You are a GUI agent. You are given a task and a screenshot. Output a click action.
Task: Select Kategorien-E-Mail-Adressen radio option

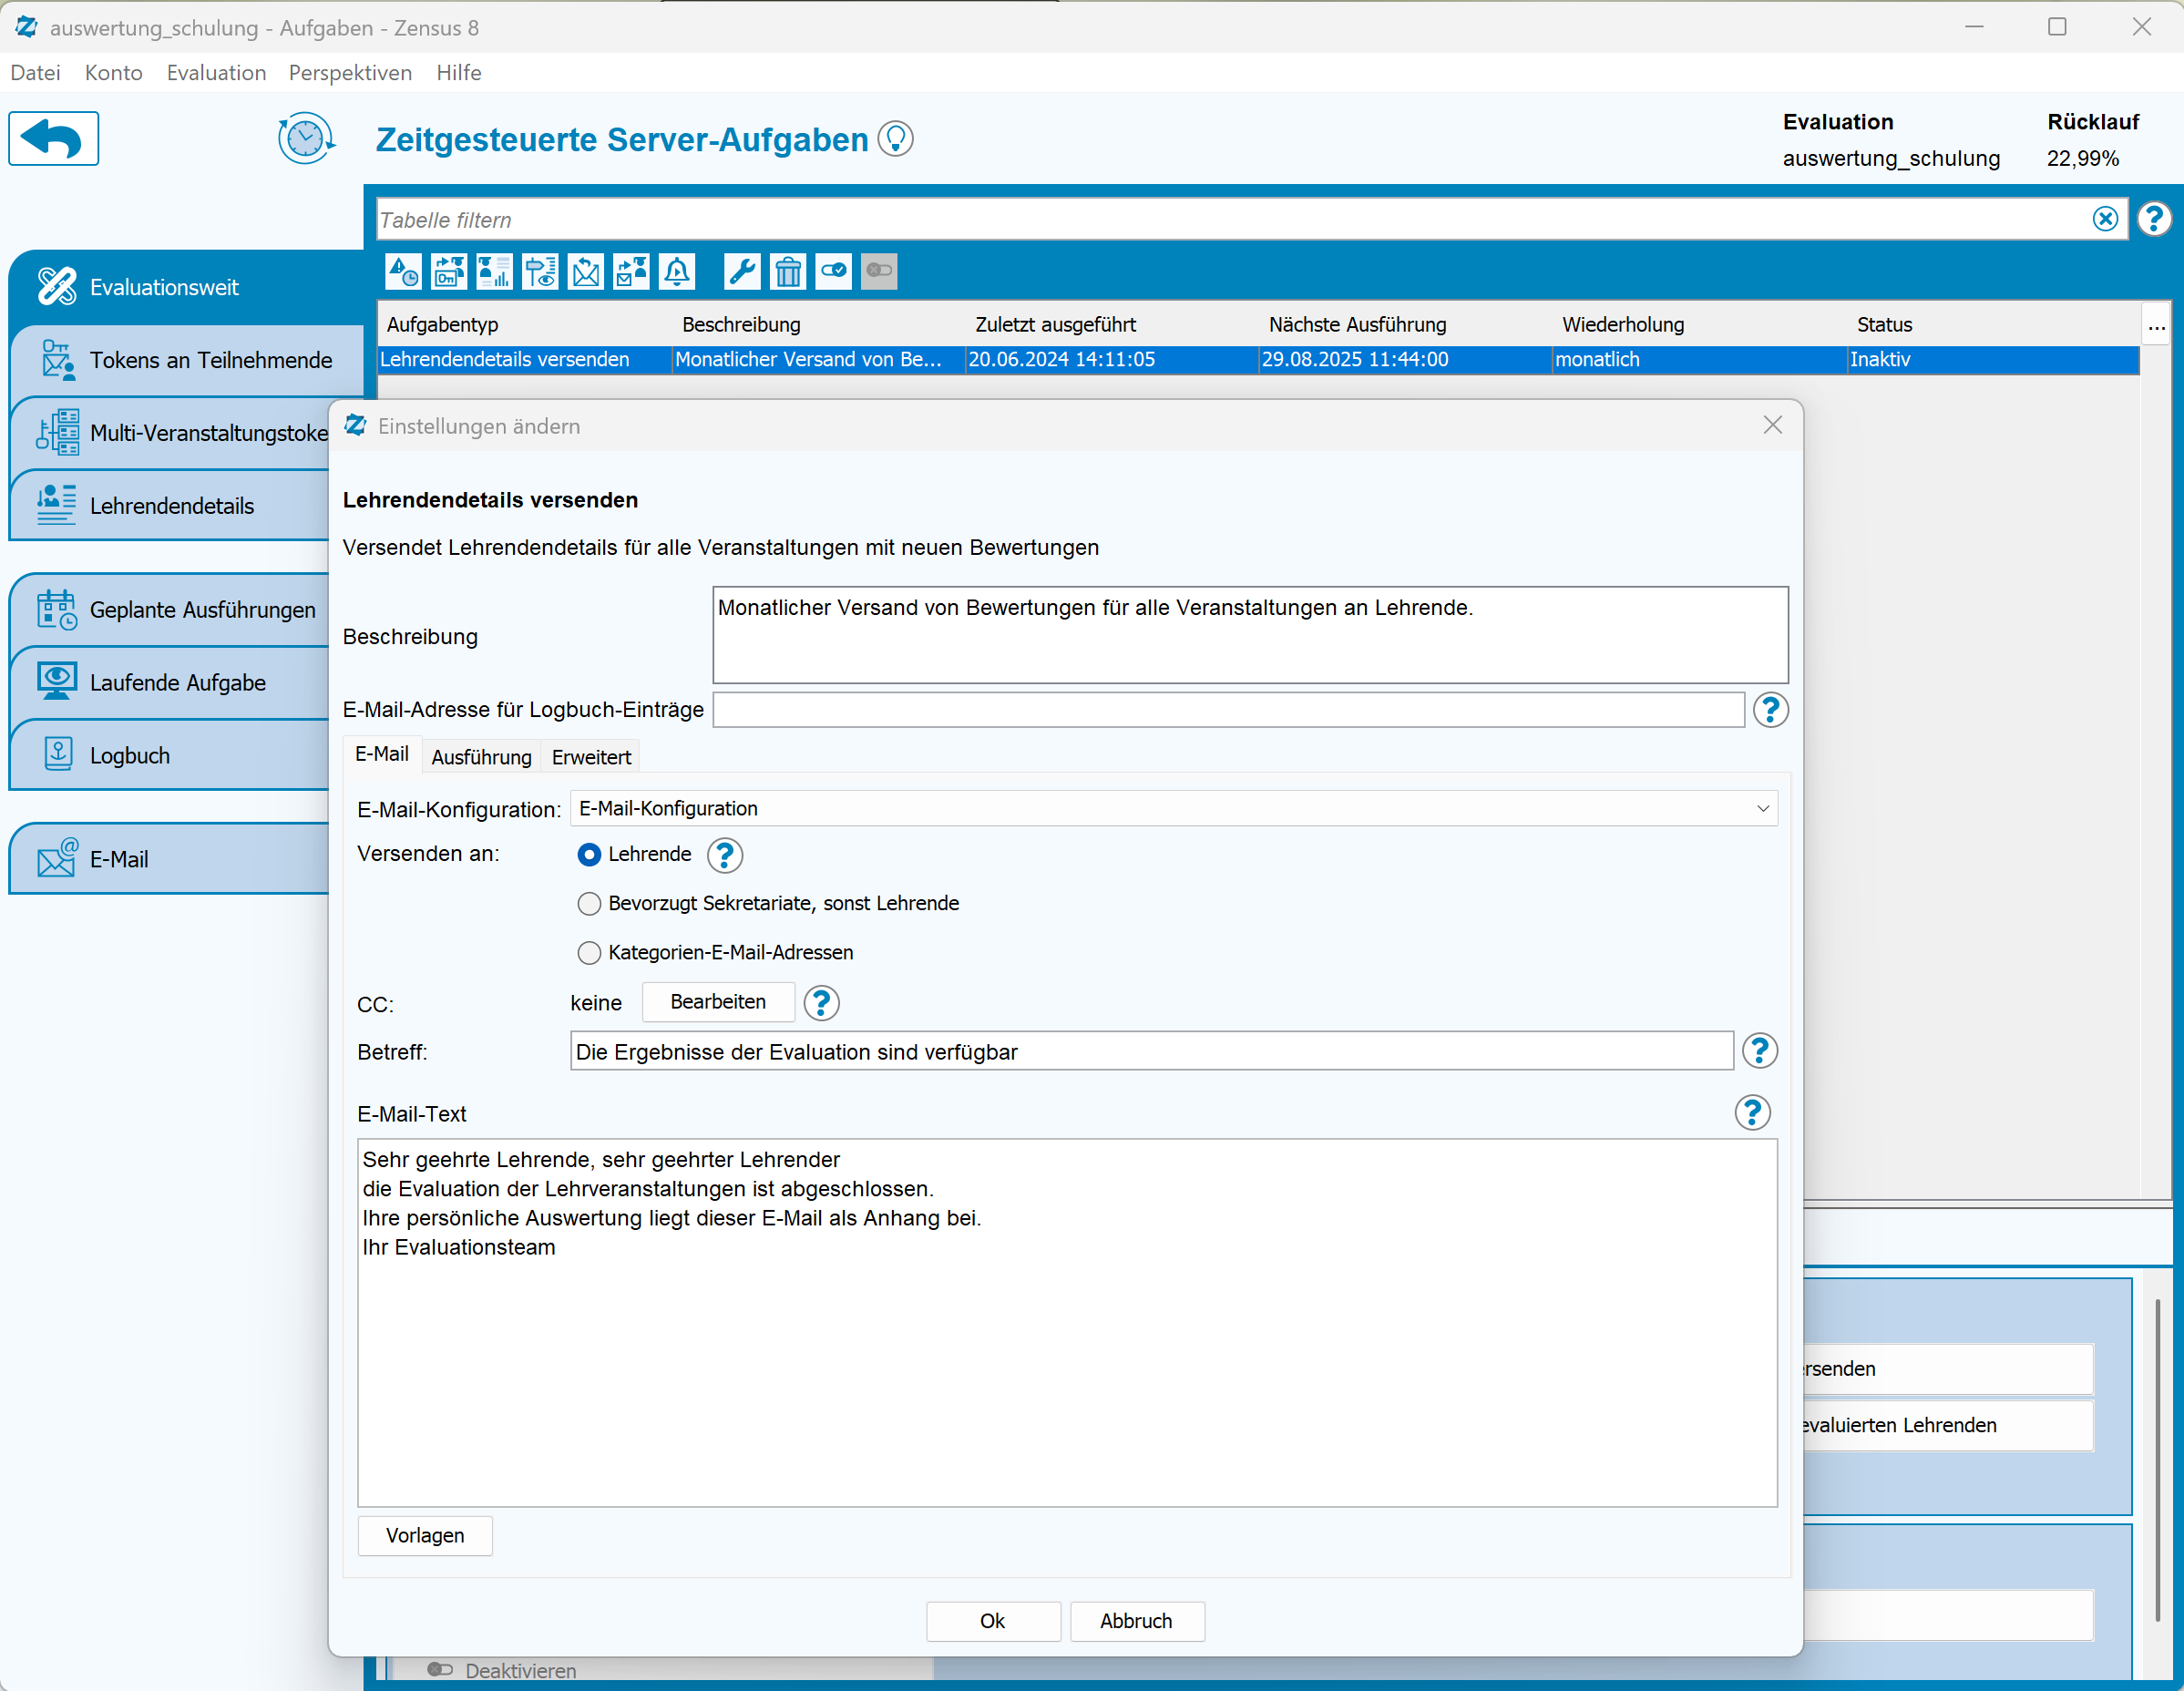589,953
